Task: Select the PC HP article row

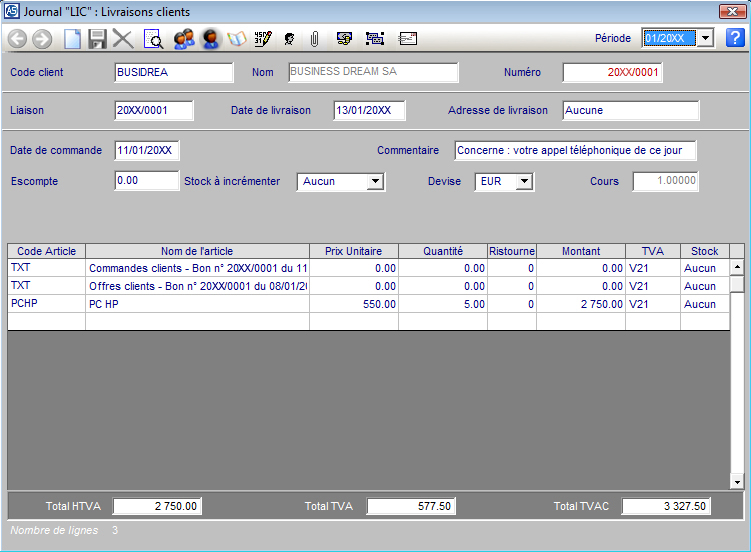Action: click(197, 304)
